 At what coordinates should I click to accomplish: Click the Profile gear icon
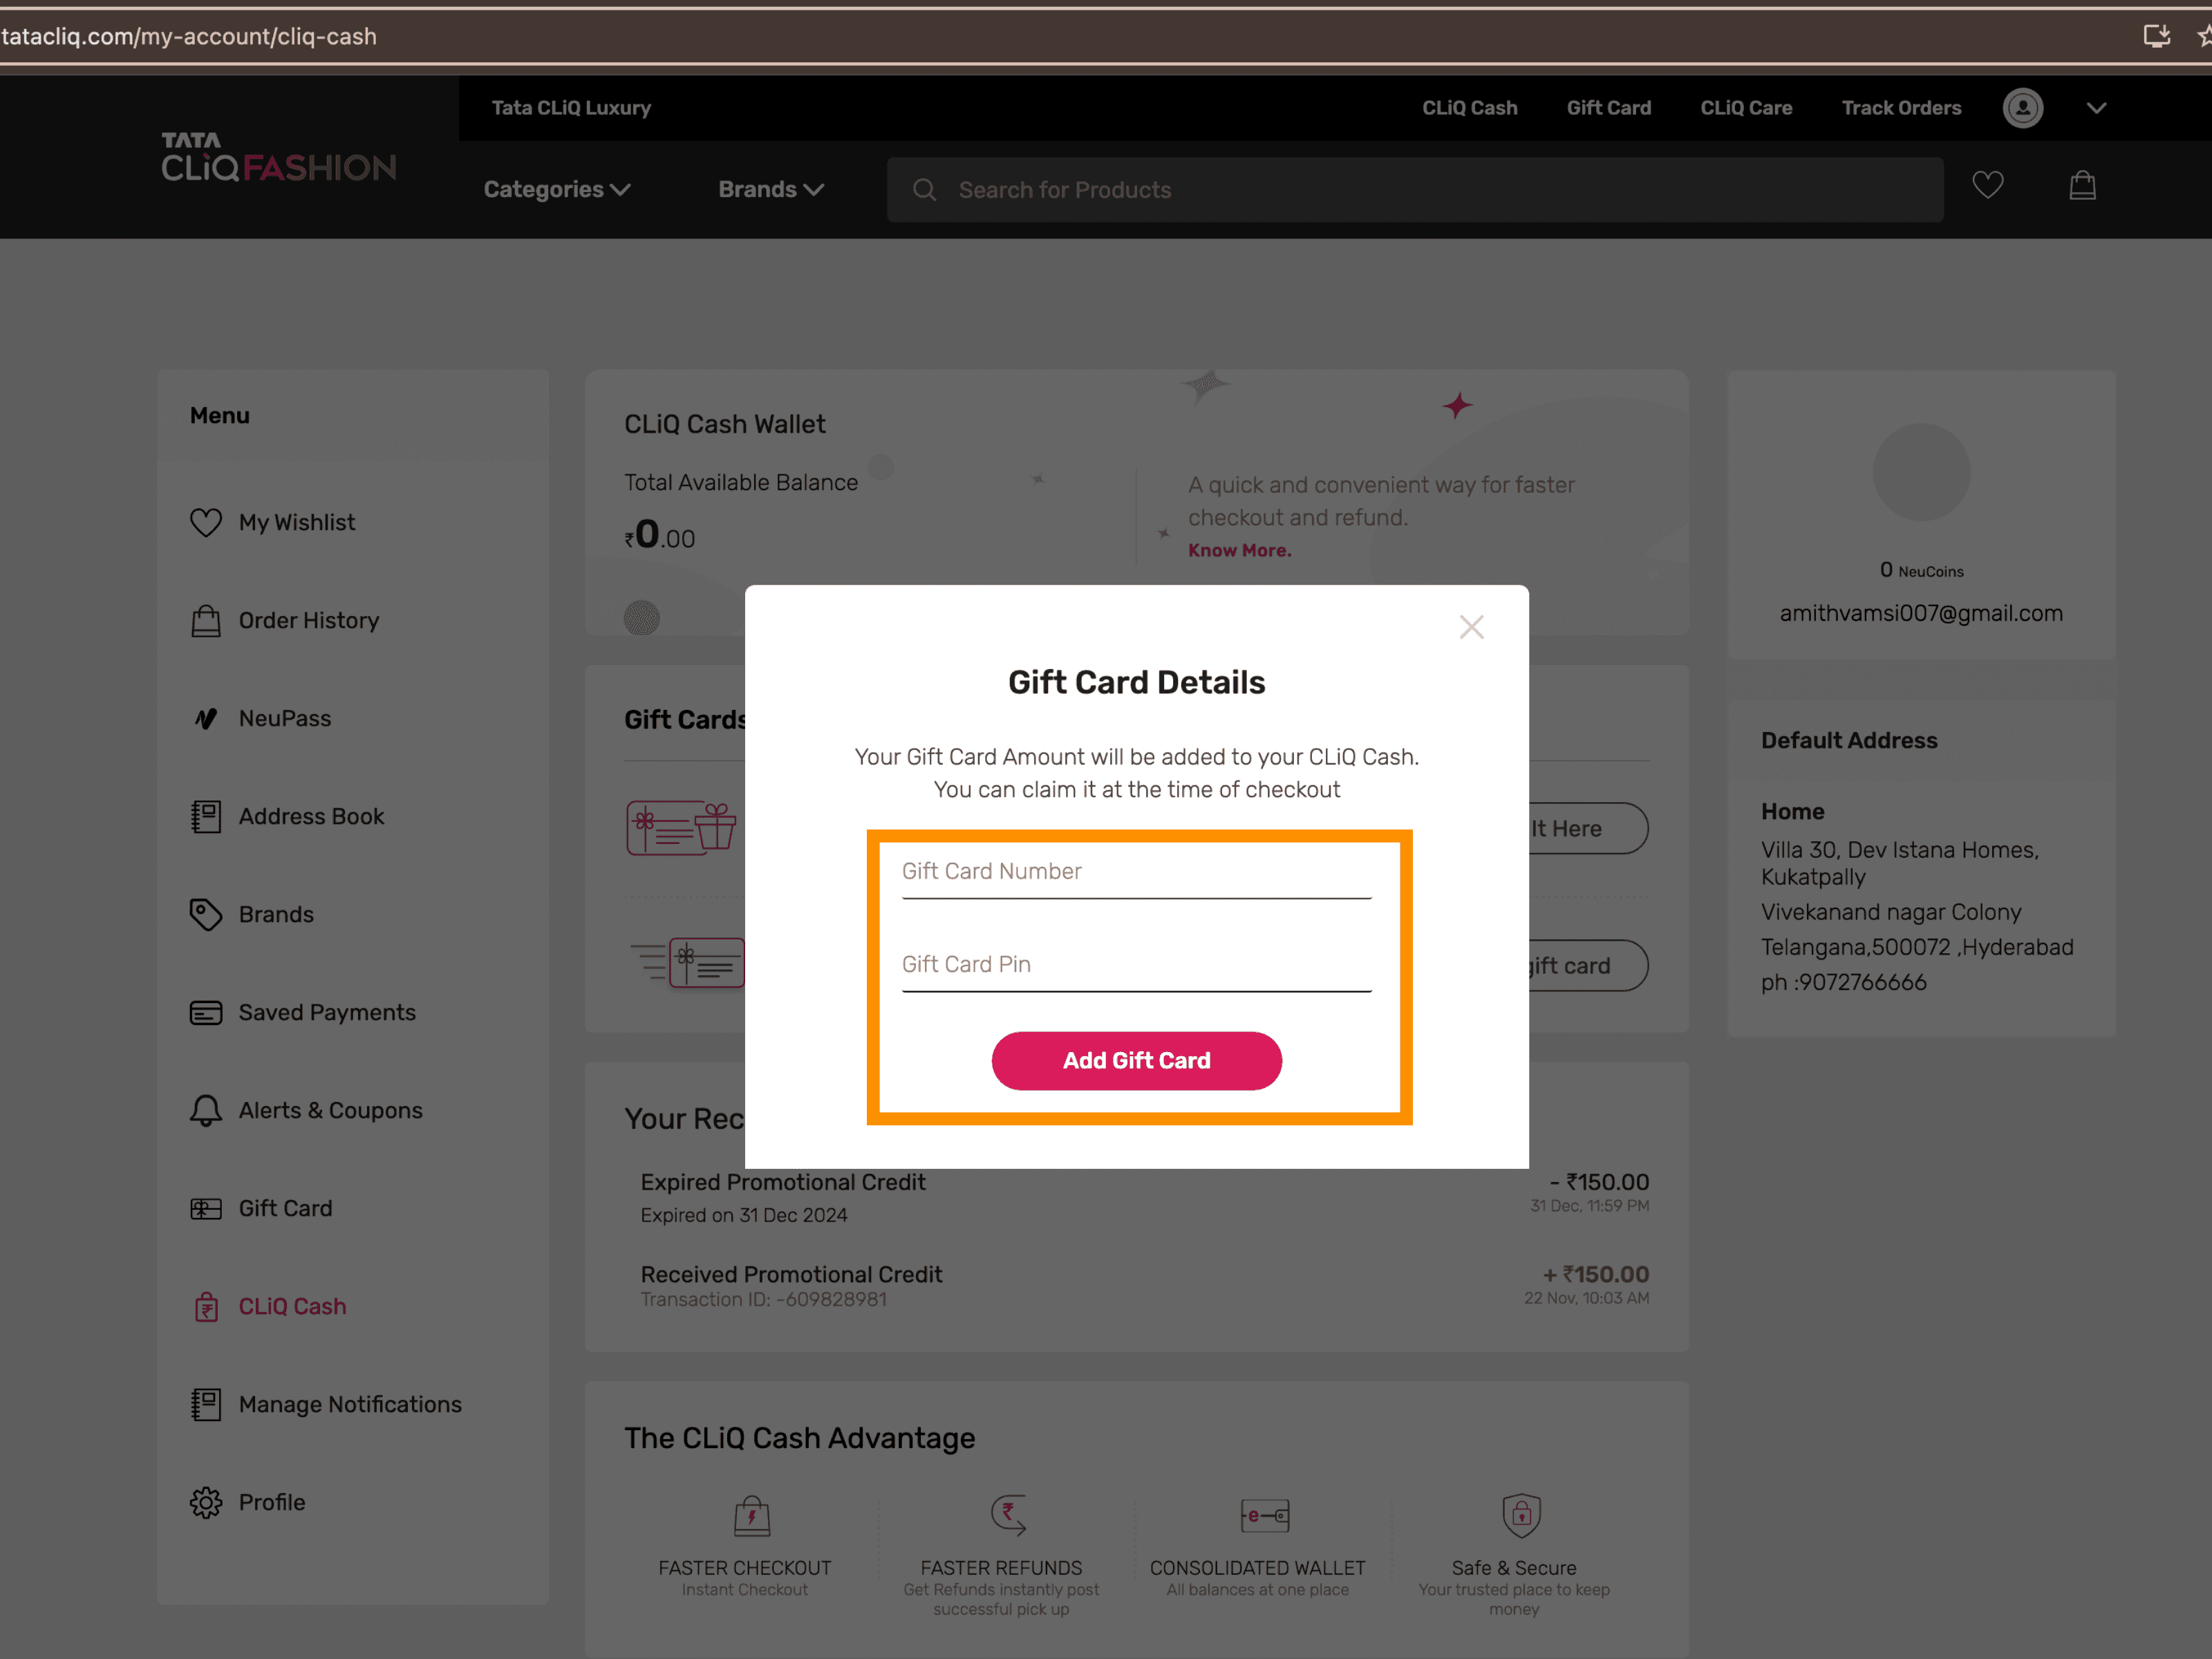tap(206, 1502)
